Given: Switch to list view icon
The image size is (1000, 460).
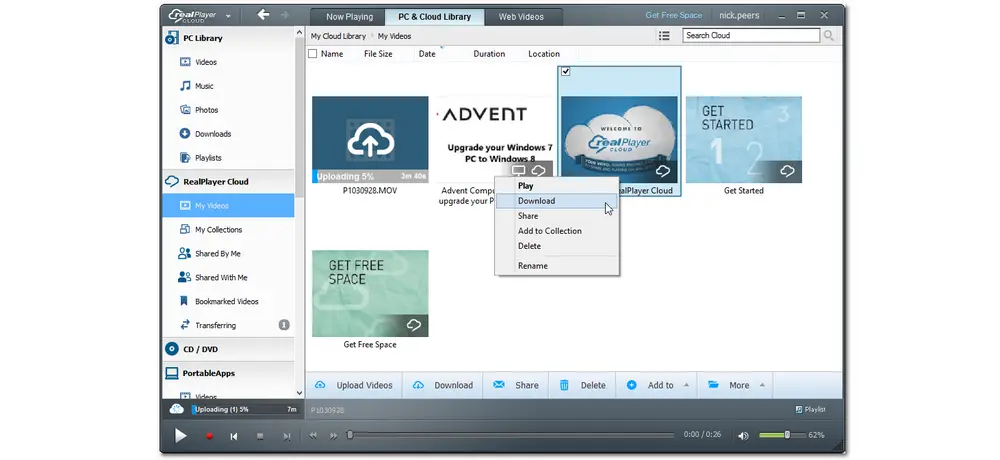Looking at the screenshot, I should [664, 36].
